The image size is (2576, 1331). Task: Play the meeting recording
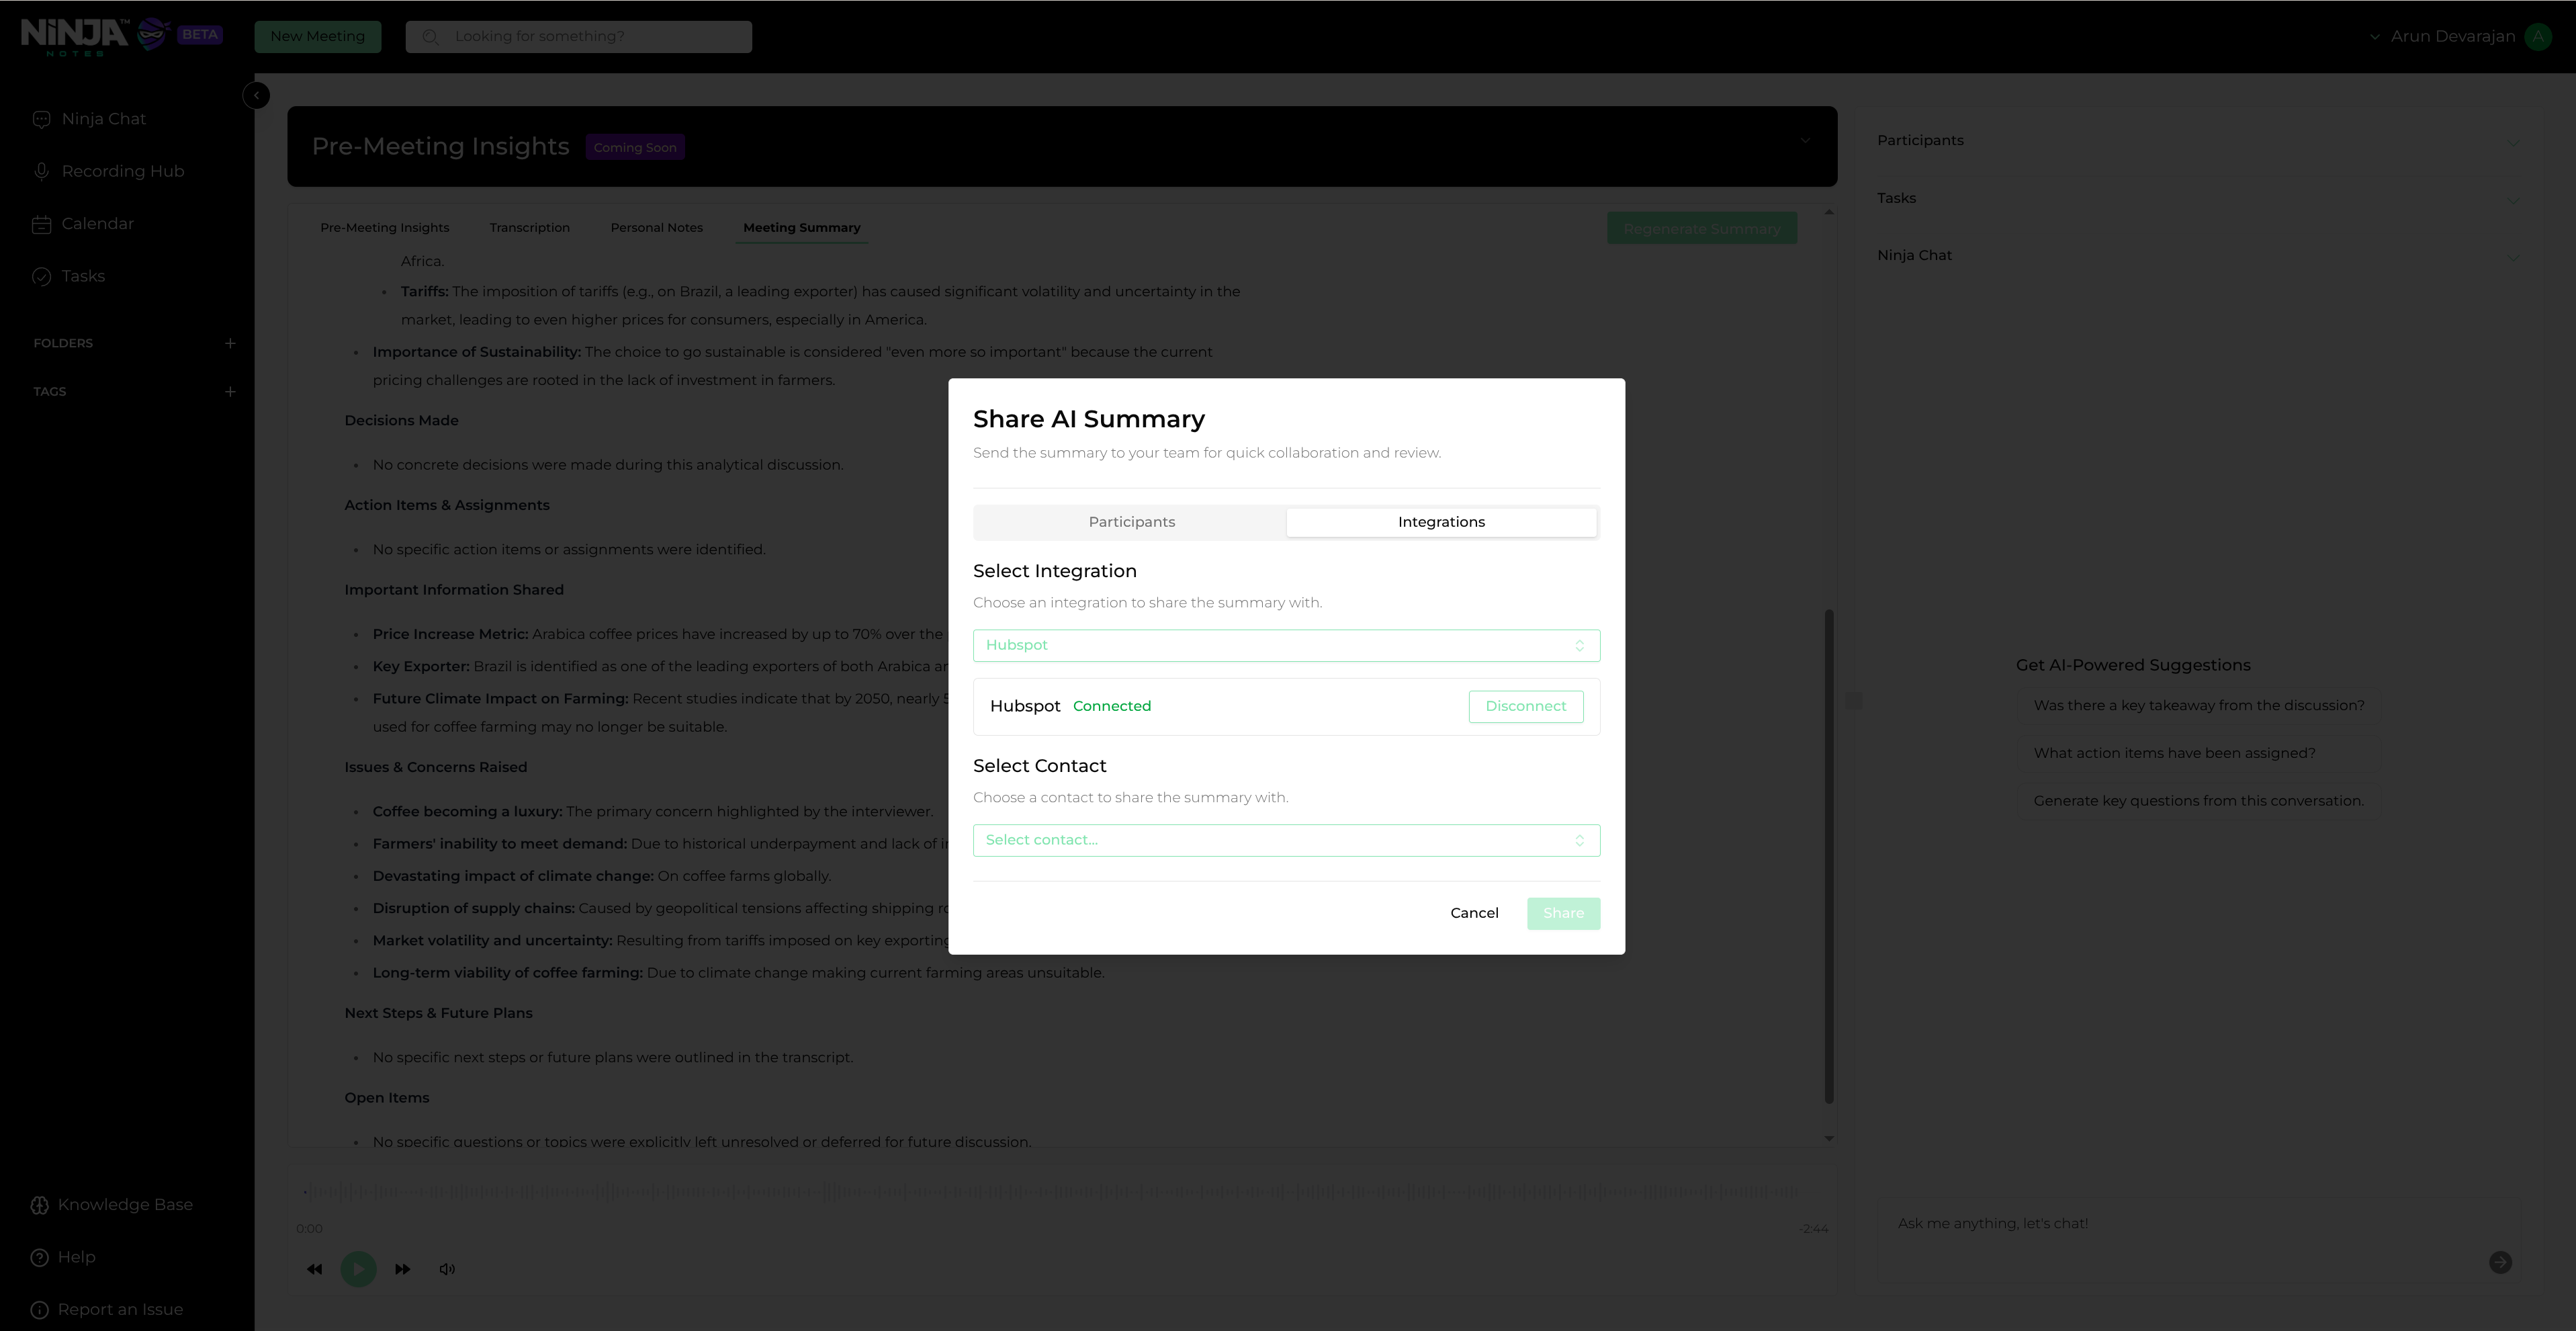(x=358, y=1269)
